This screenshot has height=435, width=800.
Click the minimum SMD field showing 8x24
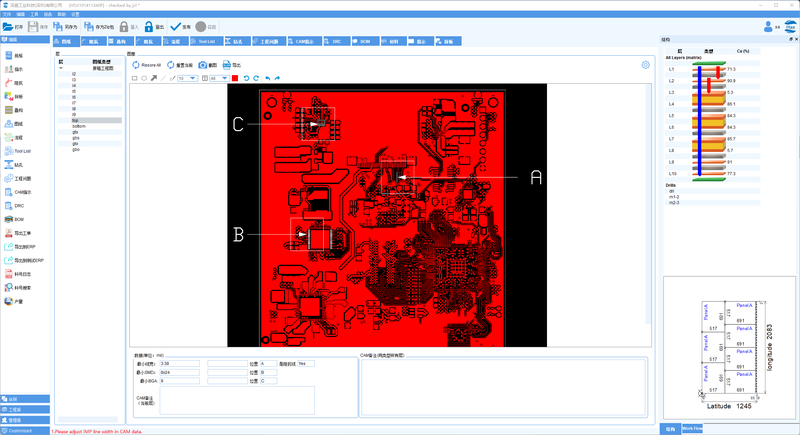pos(180,372)
